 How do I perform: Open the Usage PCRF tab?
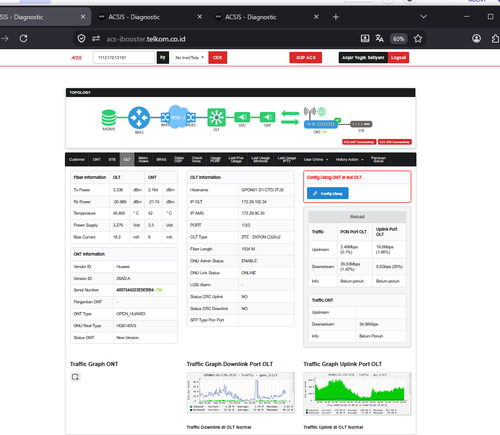pyautogui.click(x=215, y=160)
